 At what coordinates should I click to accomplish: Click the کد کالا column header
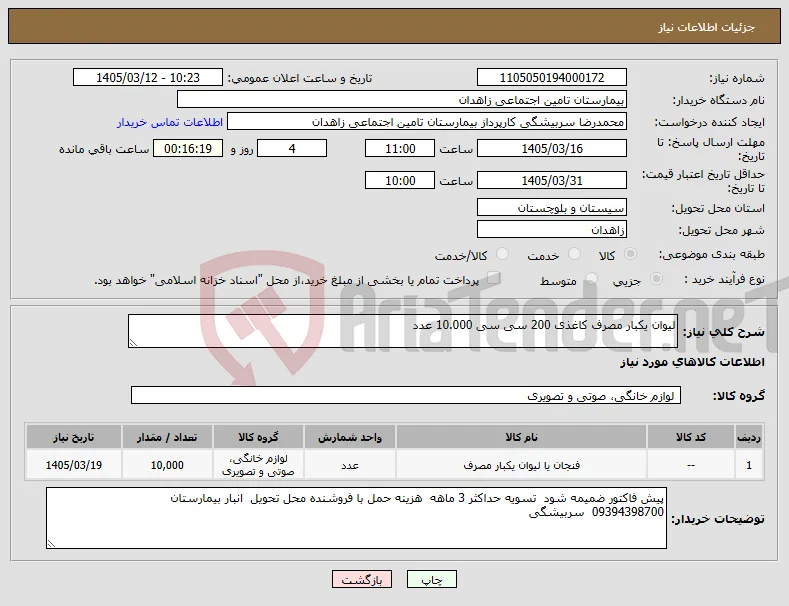tap(690, 437)
